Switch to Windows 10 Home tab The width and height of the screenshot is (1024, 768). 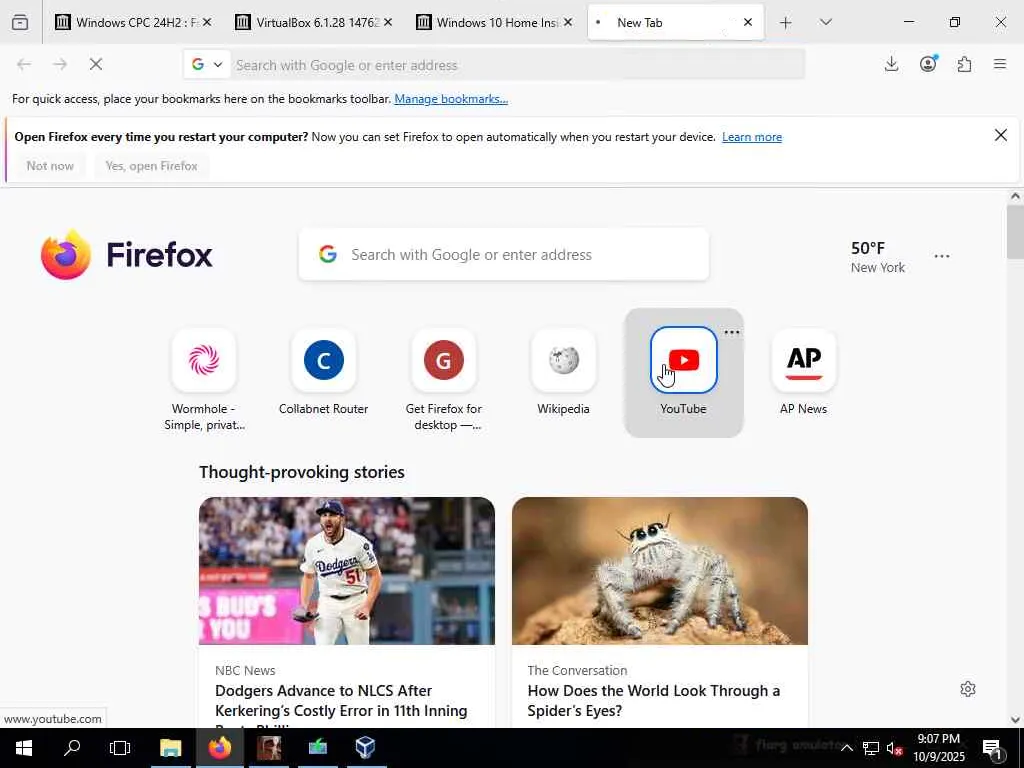494,23
